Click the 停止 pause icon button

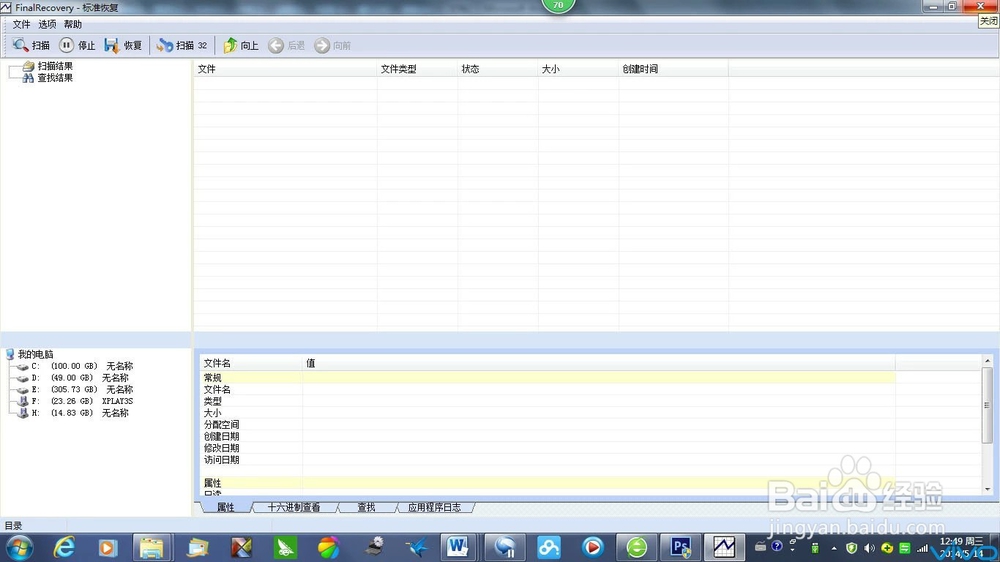(77, 45)
